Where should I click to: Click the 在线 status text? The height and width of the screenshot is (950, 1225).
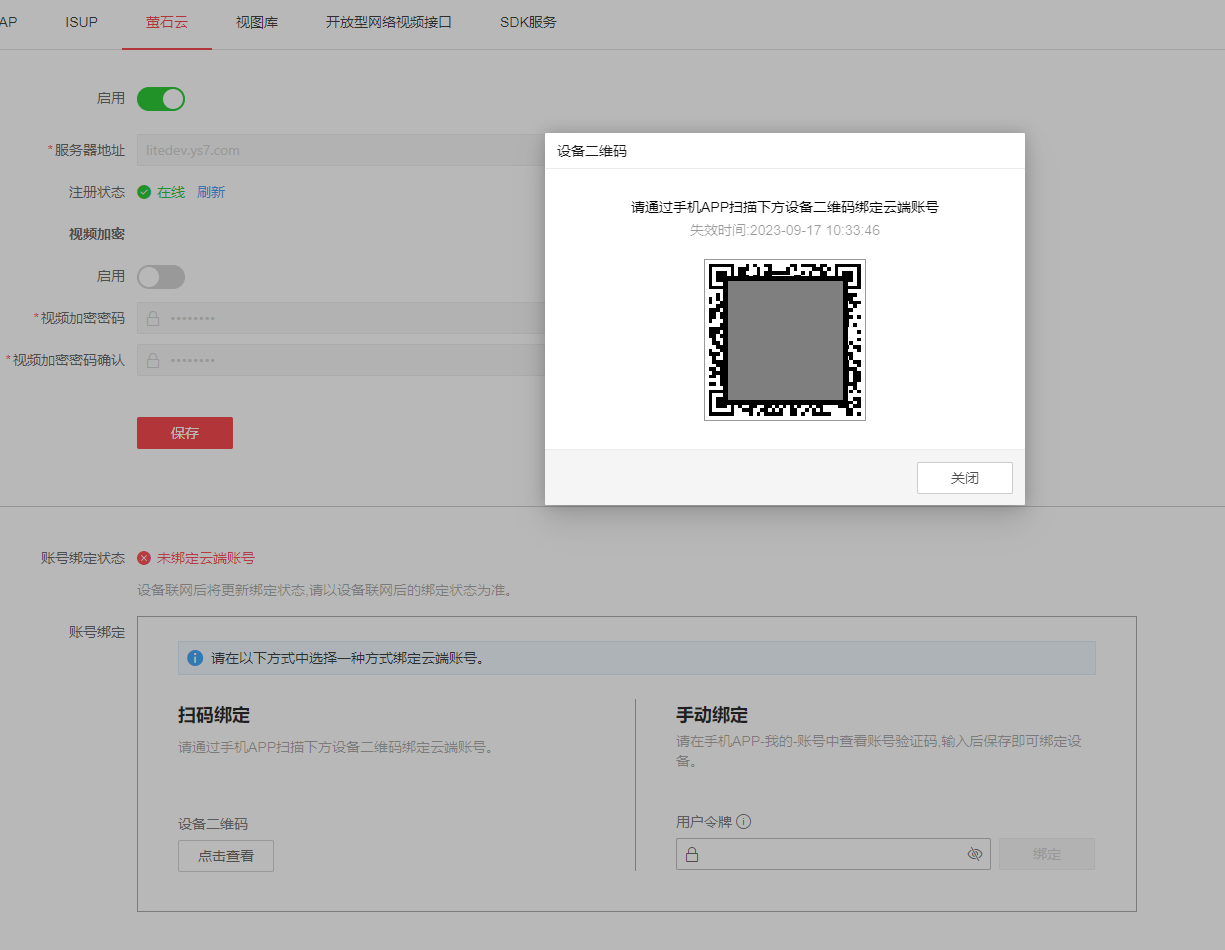click(171, 192)
